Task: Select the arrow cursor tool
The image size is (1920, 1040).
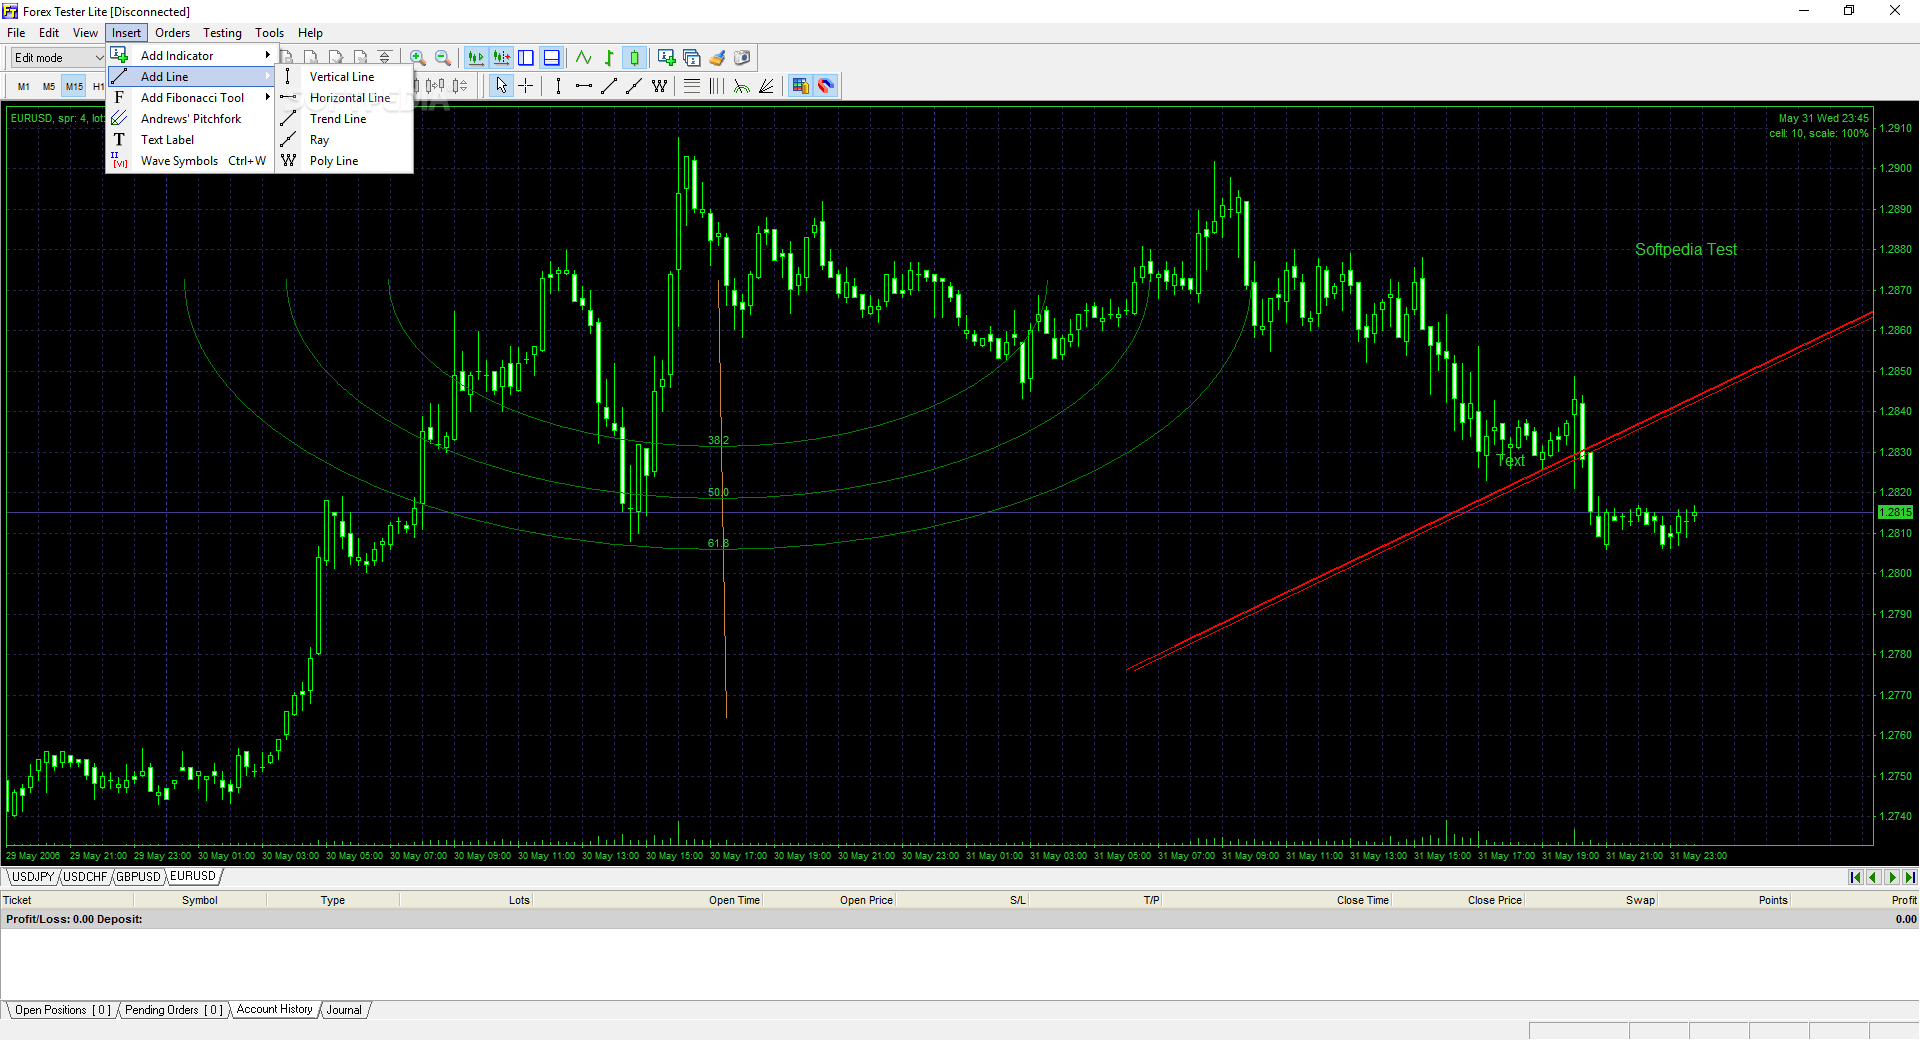Action: [x=501, y=86]
